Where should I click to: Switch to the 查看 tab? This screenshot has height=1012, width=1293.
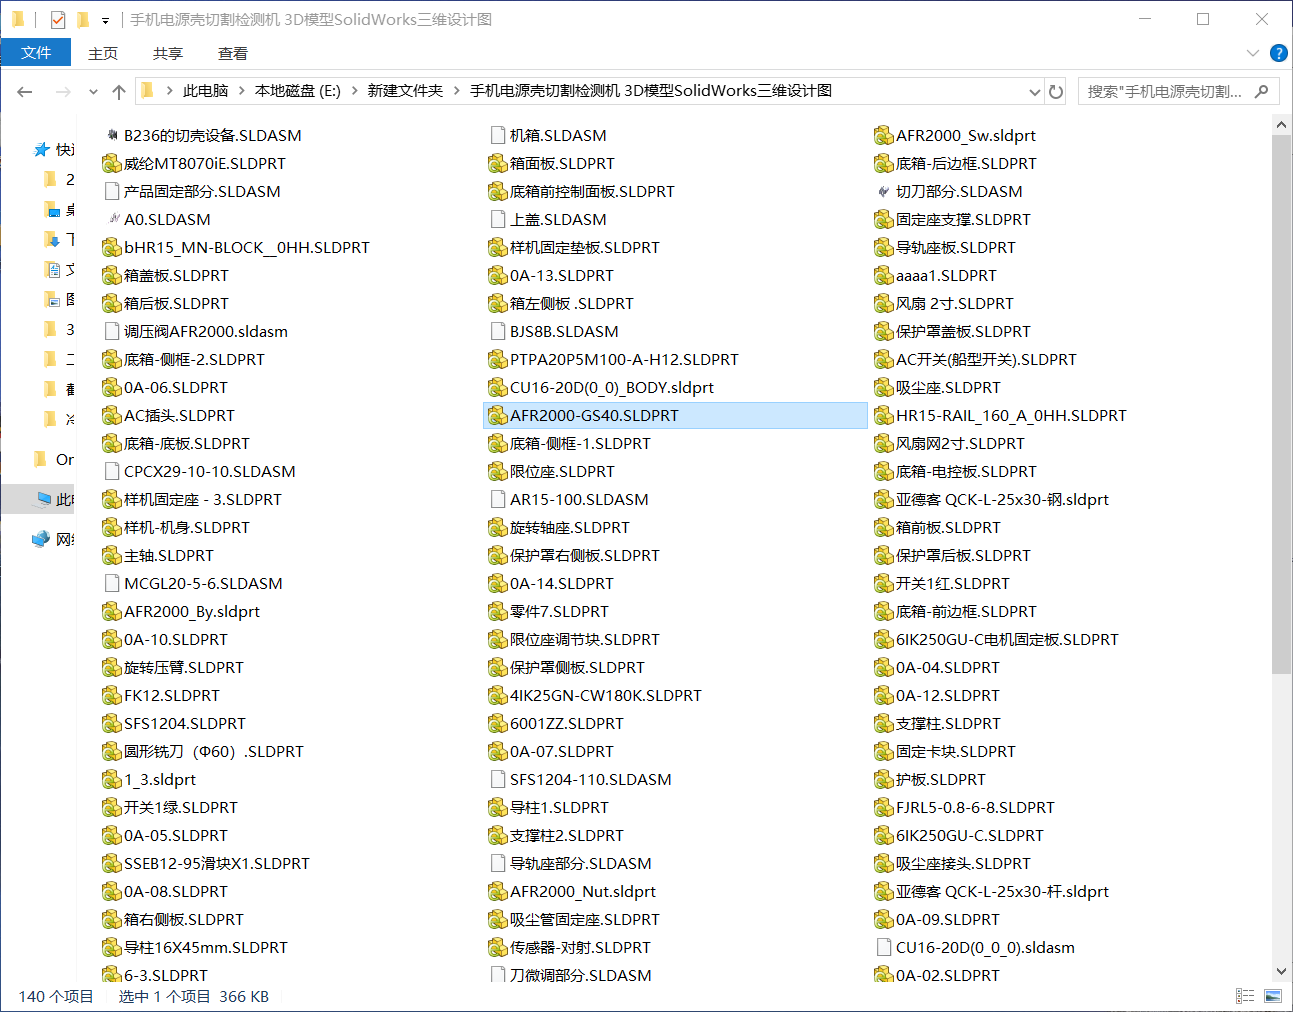233,53
